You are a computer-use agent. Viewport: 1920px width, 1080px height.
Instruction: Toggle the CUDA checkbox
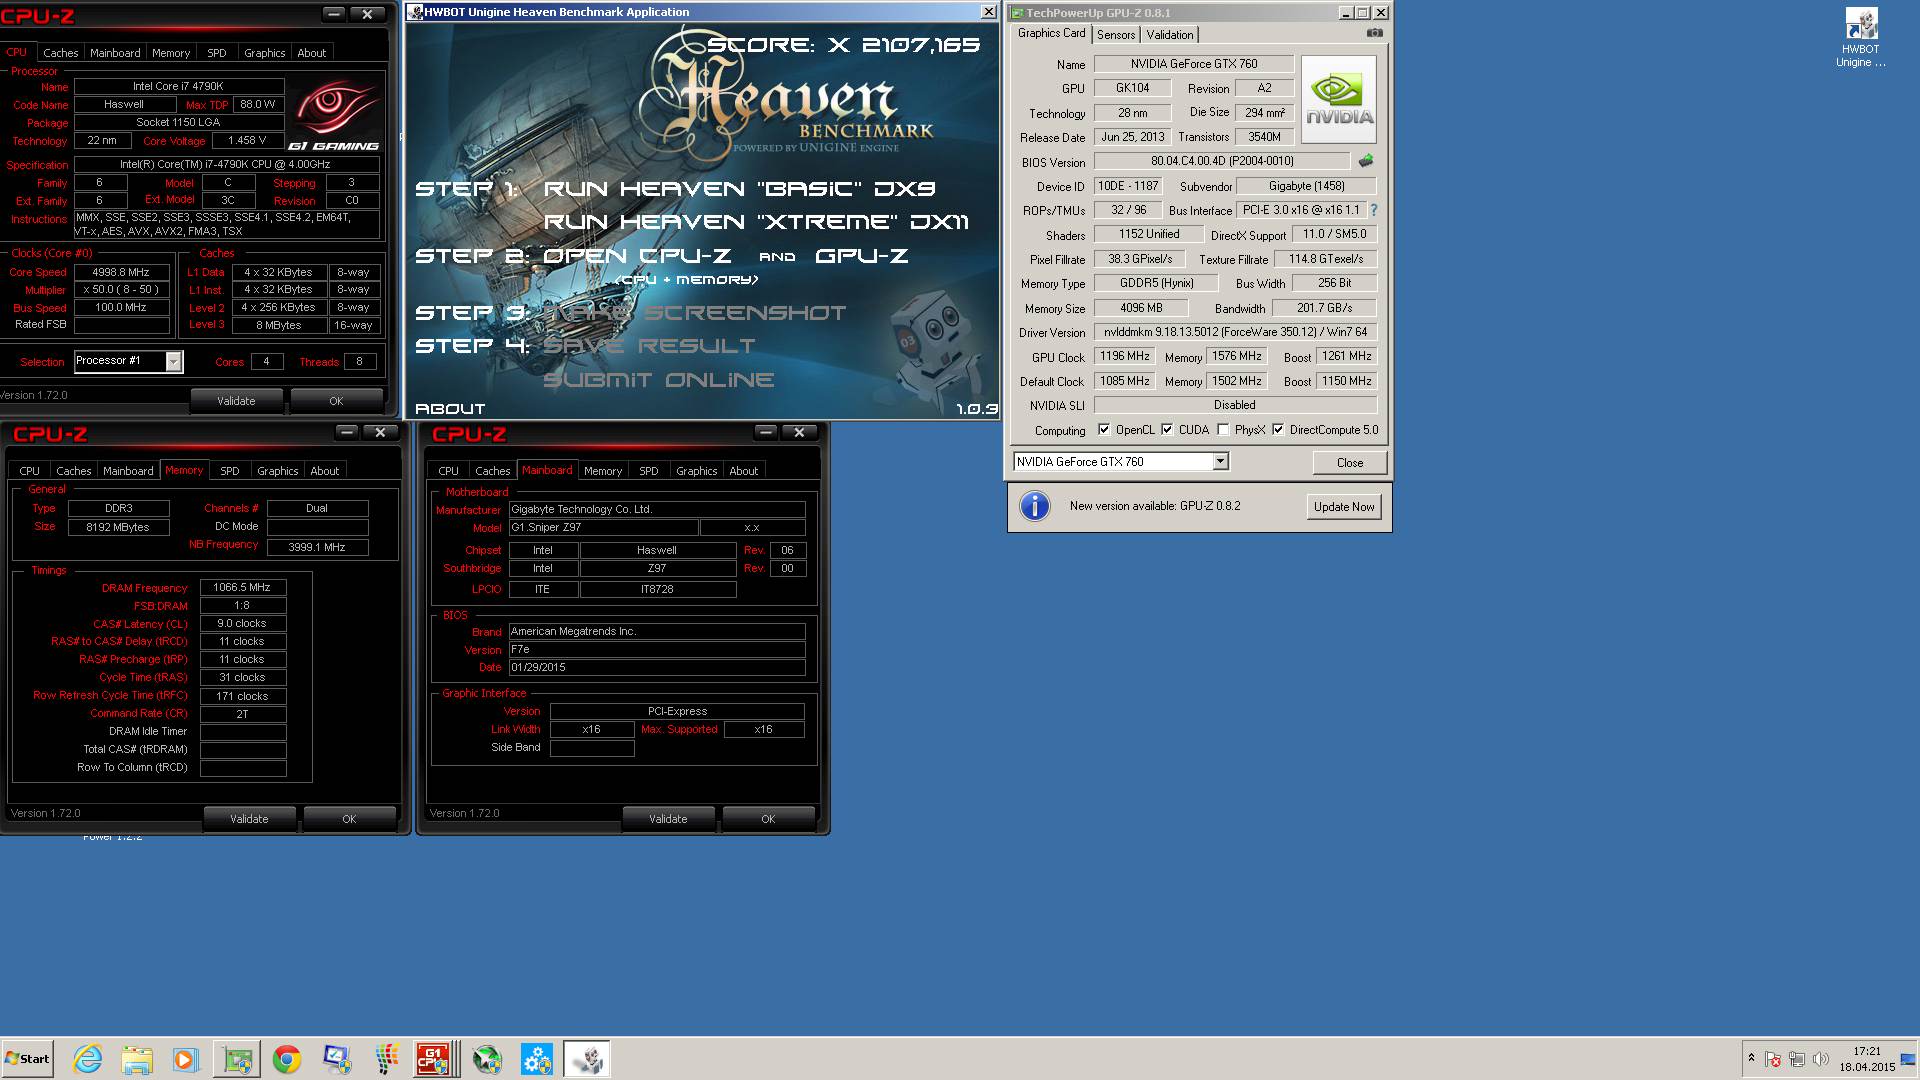(1167, 430)
